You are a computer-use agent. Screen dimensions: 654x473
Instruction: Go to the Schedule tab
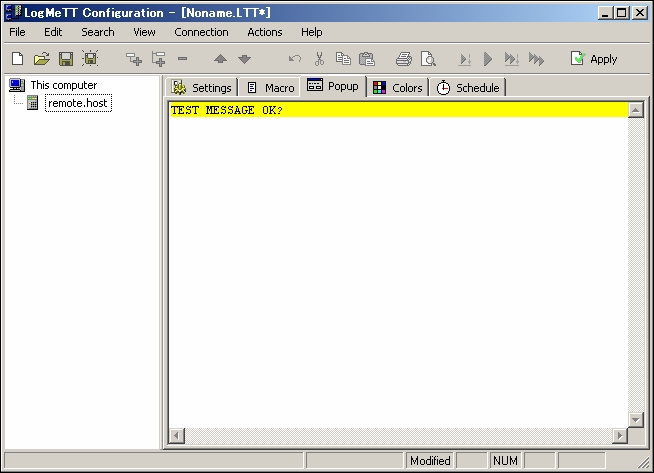tap(467, 88)
